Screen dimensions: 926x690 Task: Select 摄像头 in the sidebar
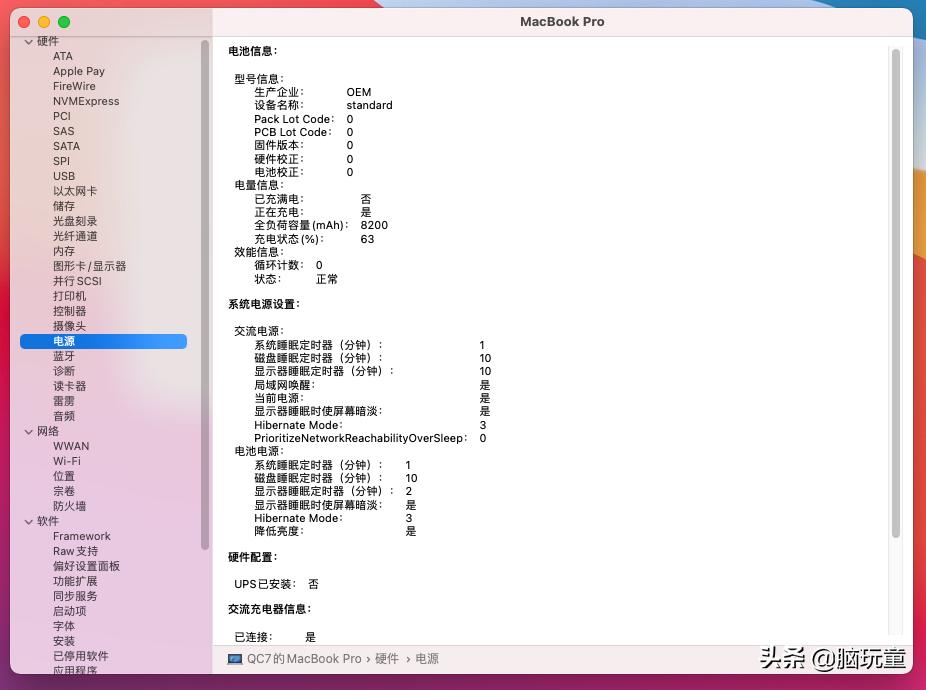tap(68, 326)
